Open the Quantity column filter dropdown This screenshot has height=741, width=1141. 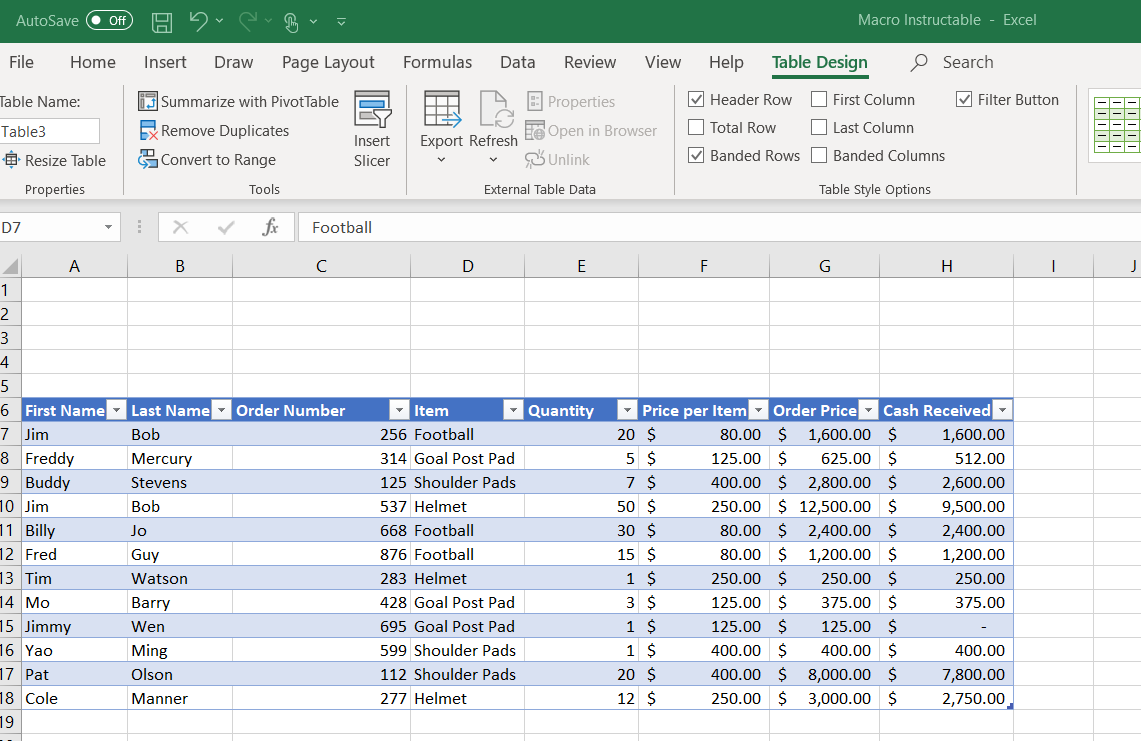(627, 410)
